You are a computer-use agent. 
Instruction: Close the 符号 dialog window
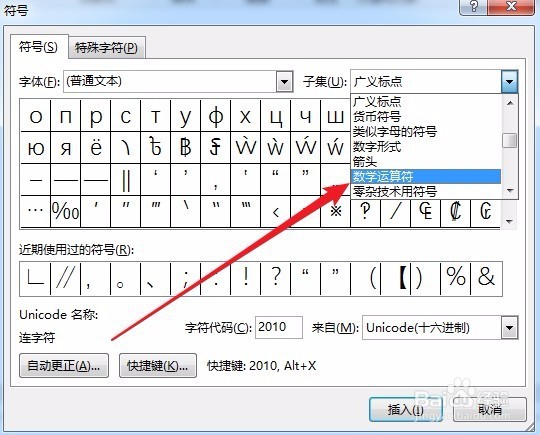pos(512,7)
